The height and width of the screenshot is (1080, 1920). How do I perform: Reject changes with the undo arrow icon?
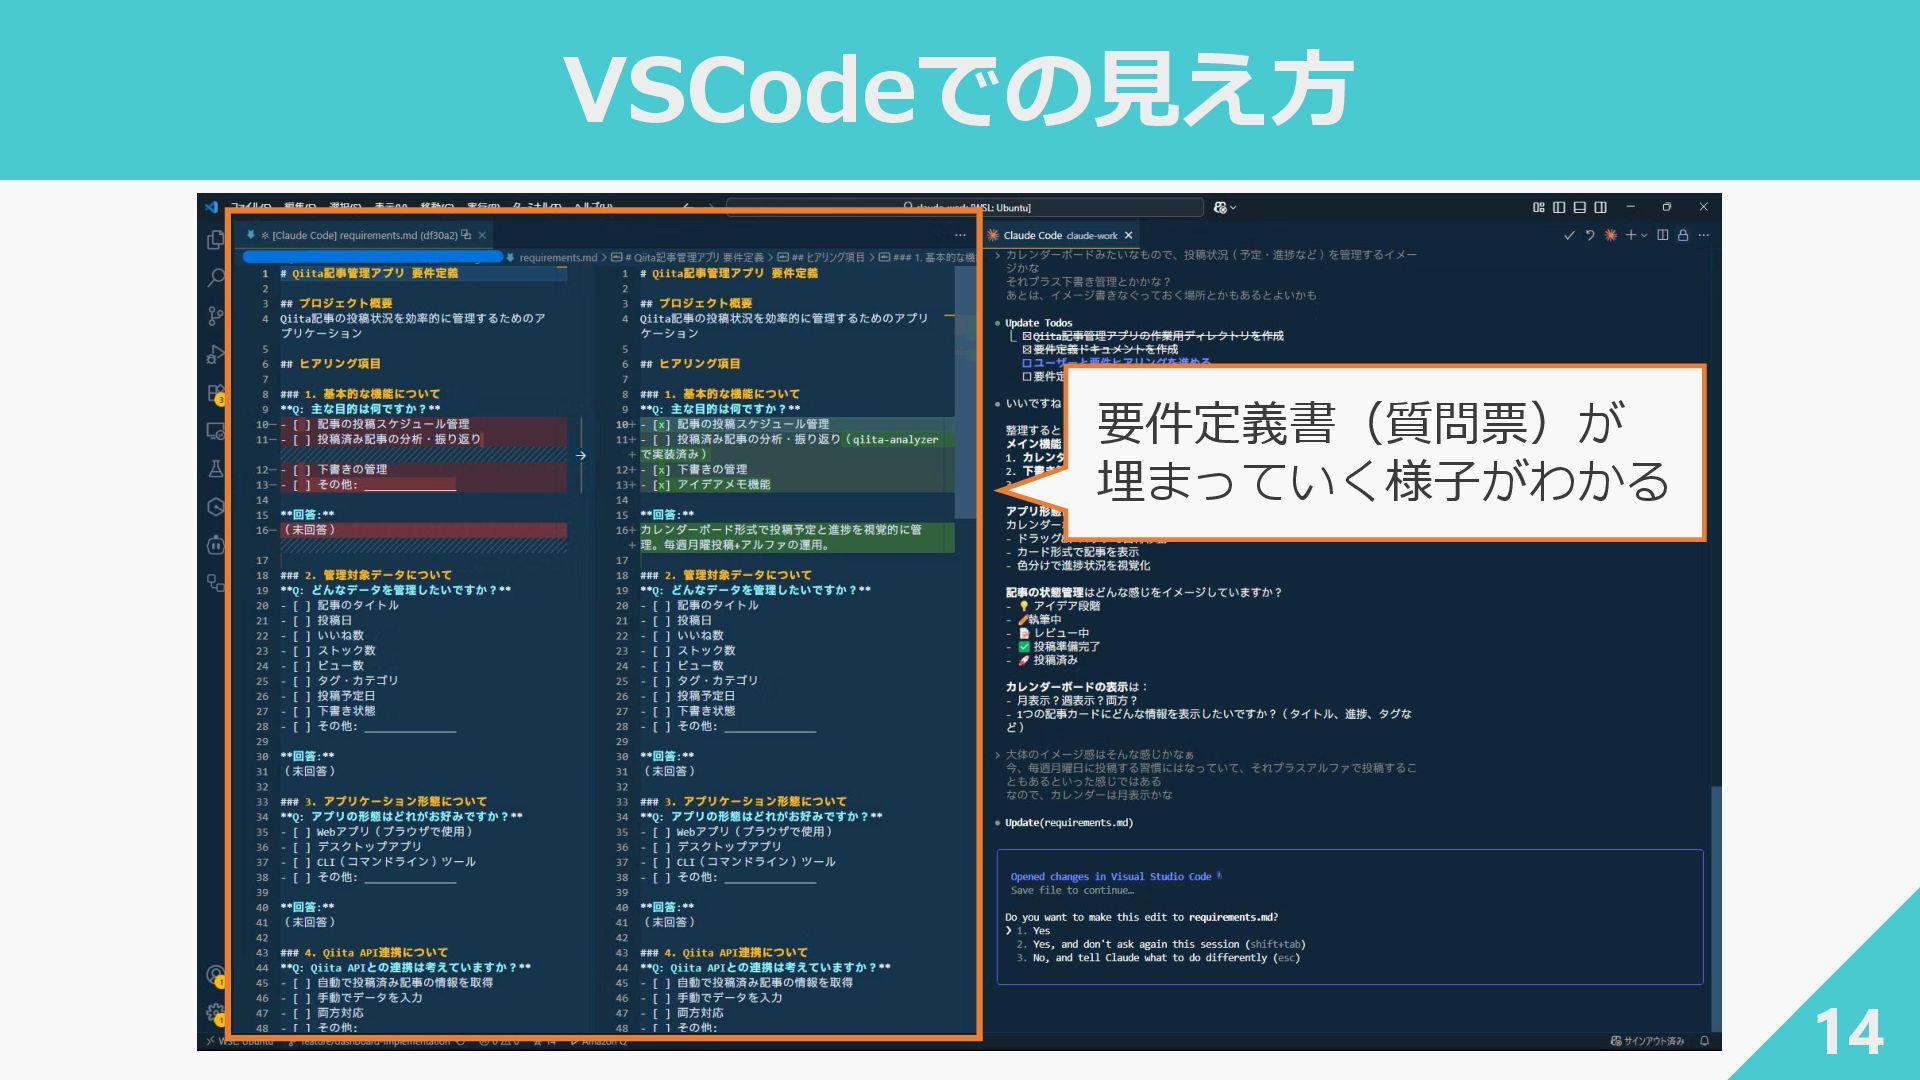click(x=1590, y=235)
